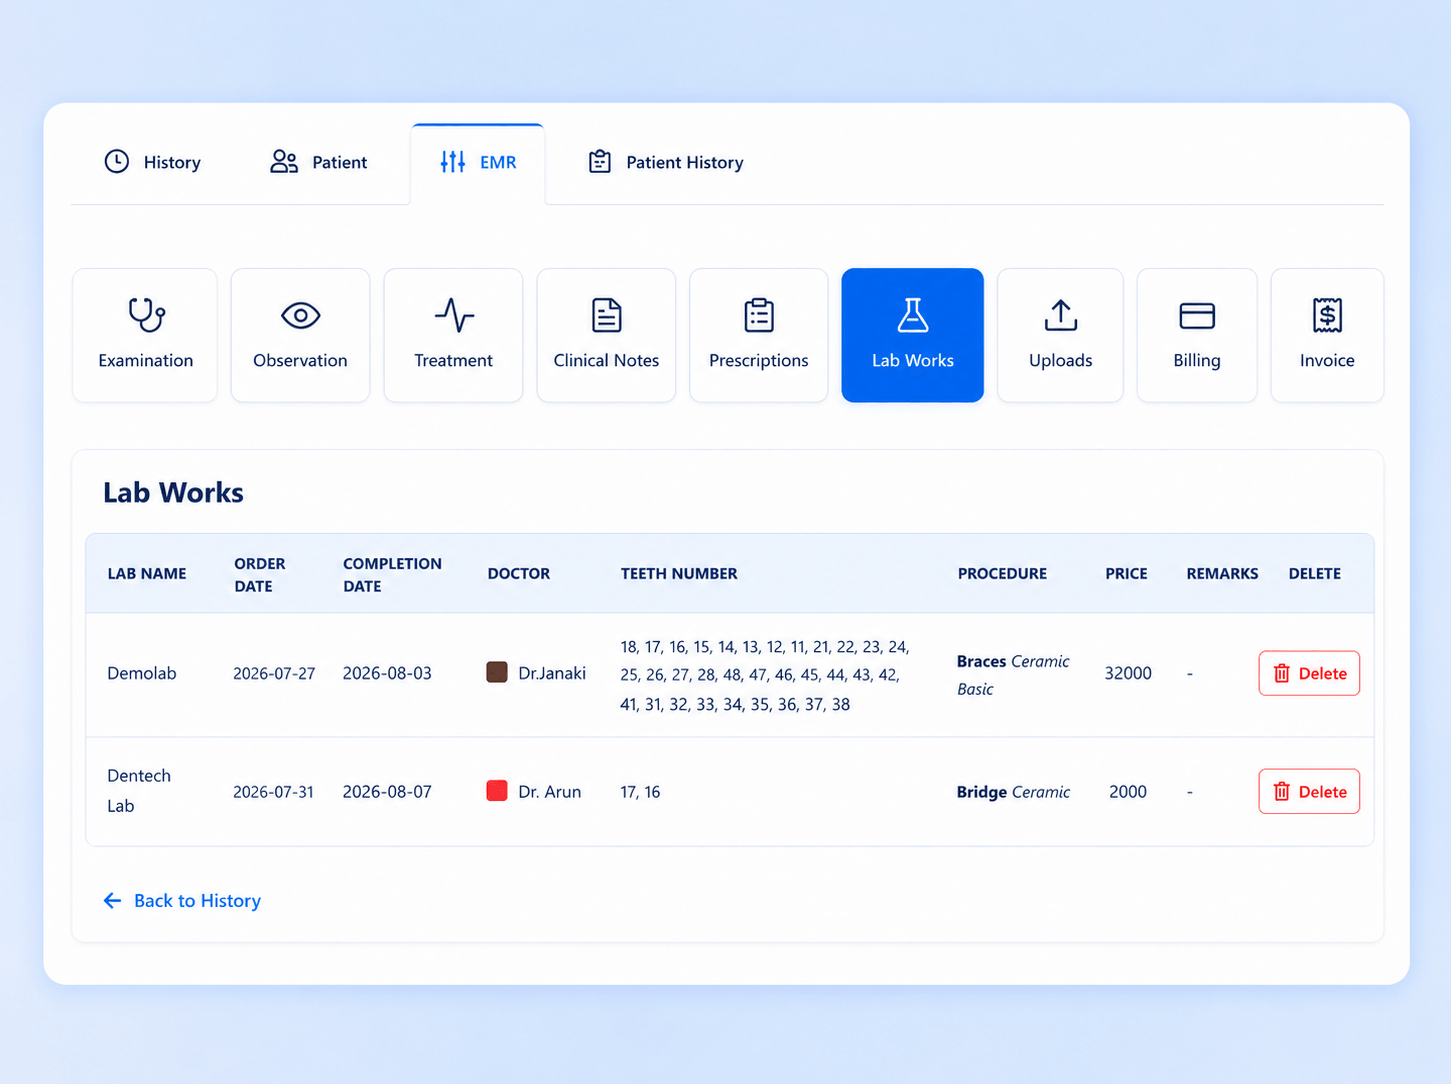Click the Bridge Ceramic procedure
This screenshot has width=1451, height=1084.
point(1013,792)
